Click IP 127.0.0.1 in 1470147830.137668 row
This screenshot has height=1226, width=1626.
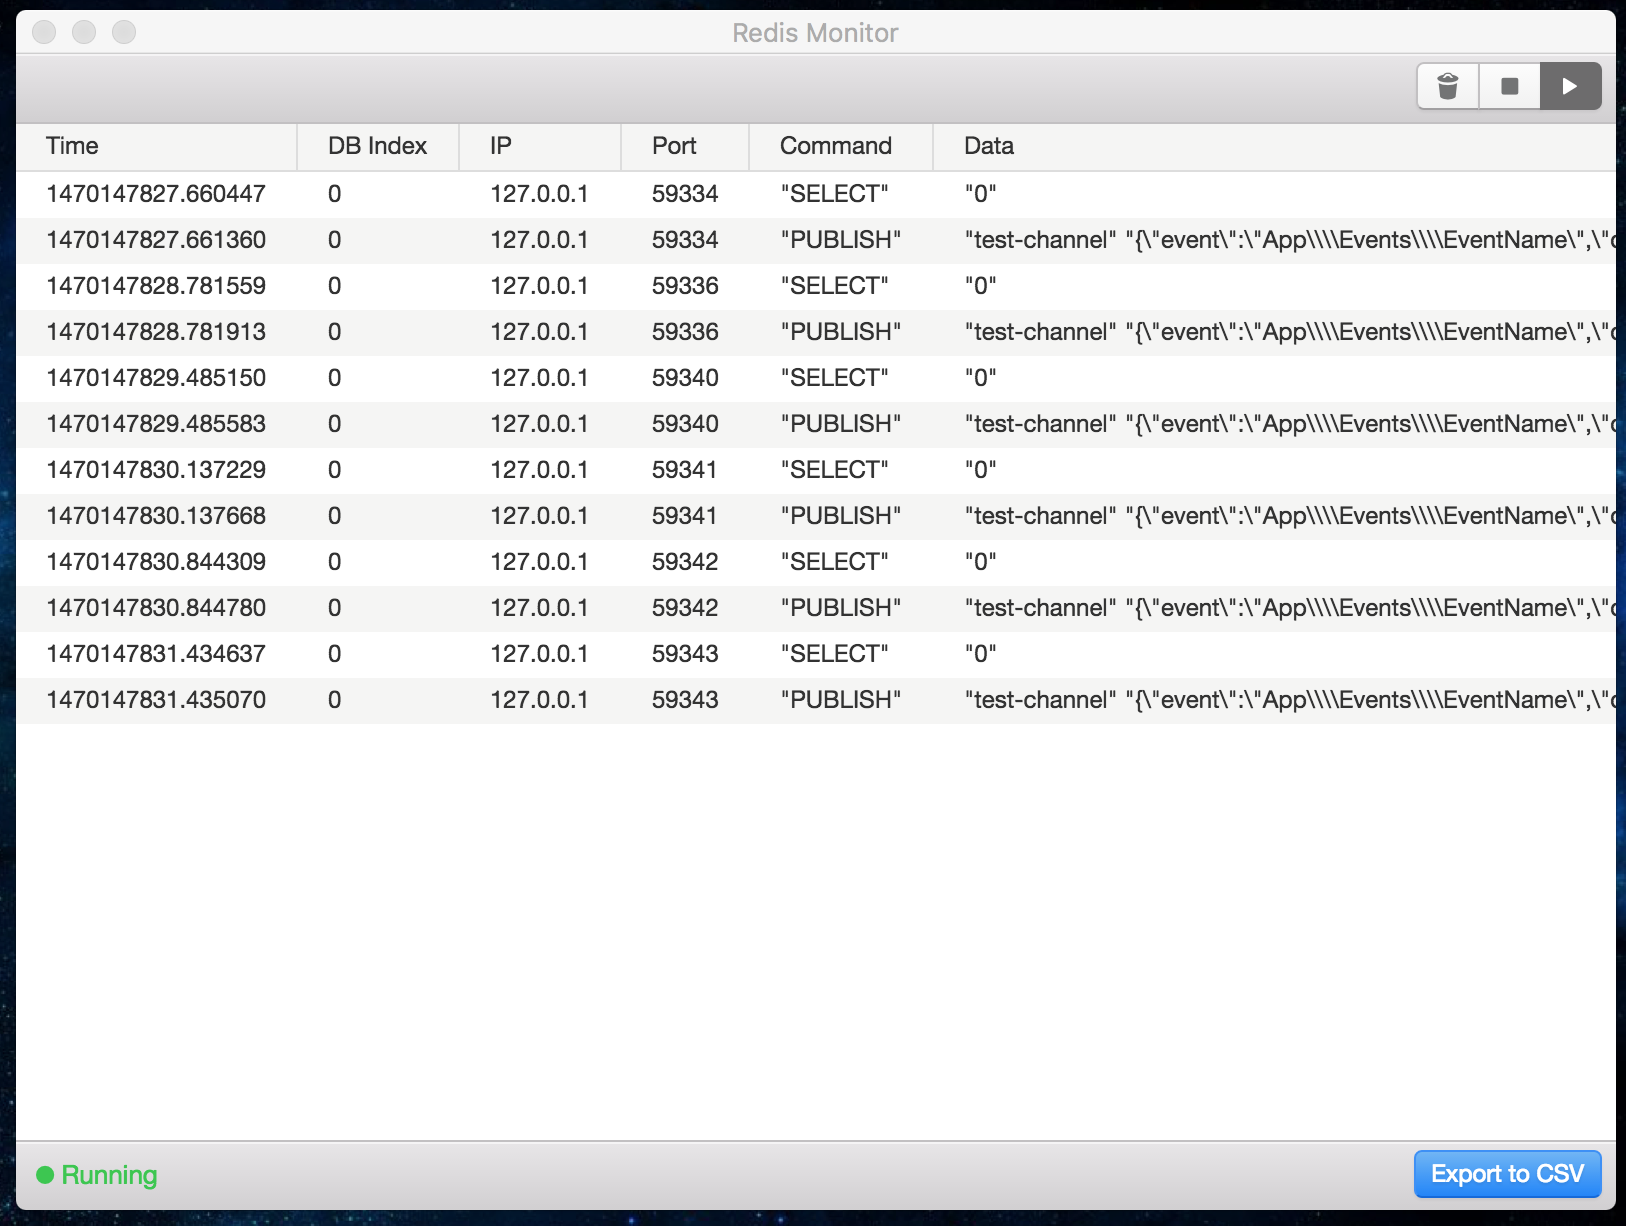pos(539,516)
